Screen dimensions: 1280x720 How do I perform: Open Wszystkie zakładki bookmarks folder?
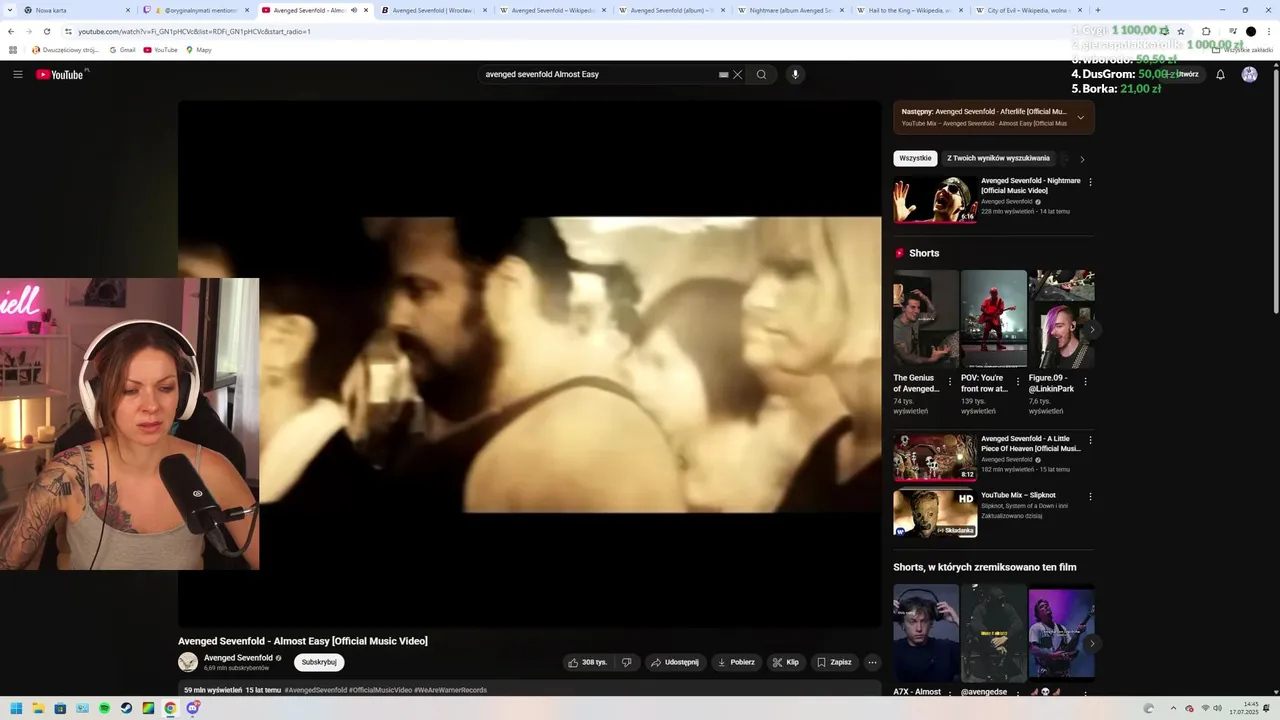click(1243, 49)
